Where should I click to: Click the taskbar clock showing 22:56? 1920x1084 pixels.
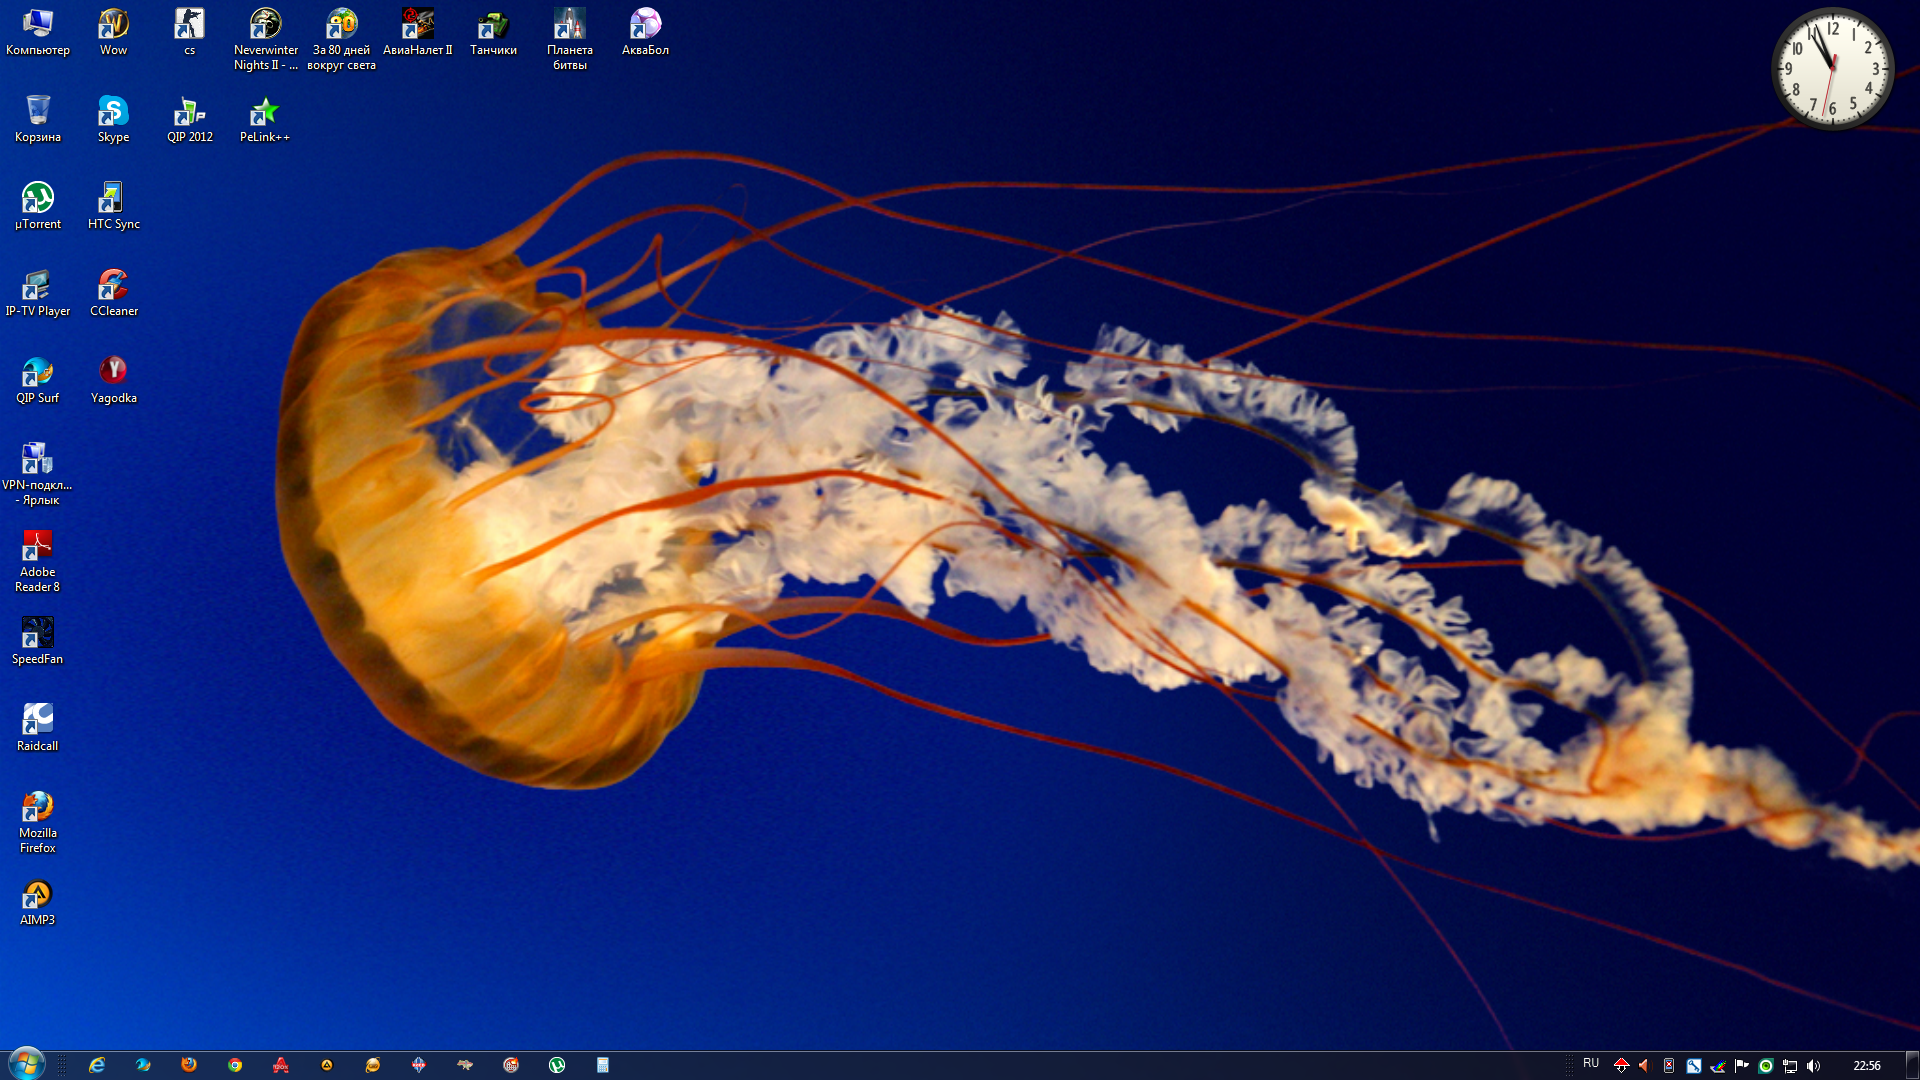tap(1866, 1066)
